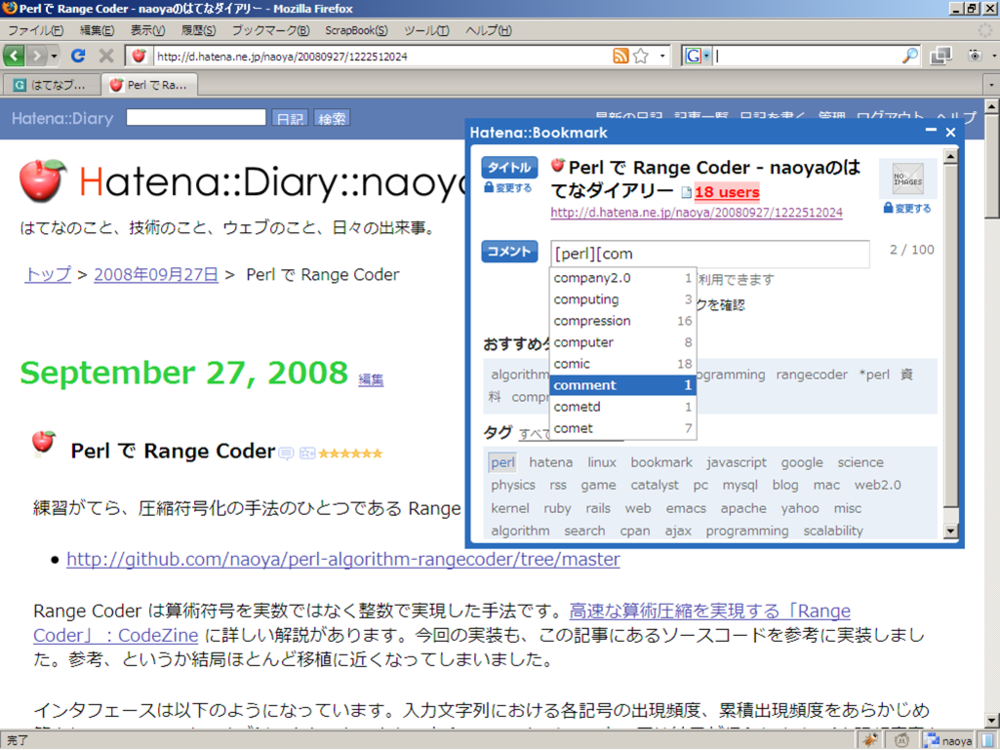
Task: Click the windows-stack toolbar icon
Action: coord(941,56)
